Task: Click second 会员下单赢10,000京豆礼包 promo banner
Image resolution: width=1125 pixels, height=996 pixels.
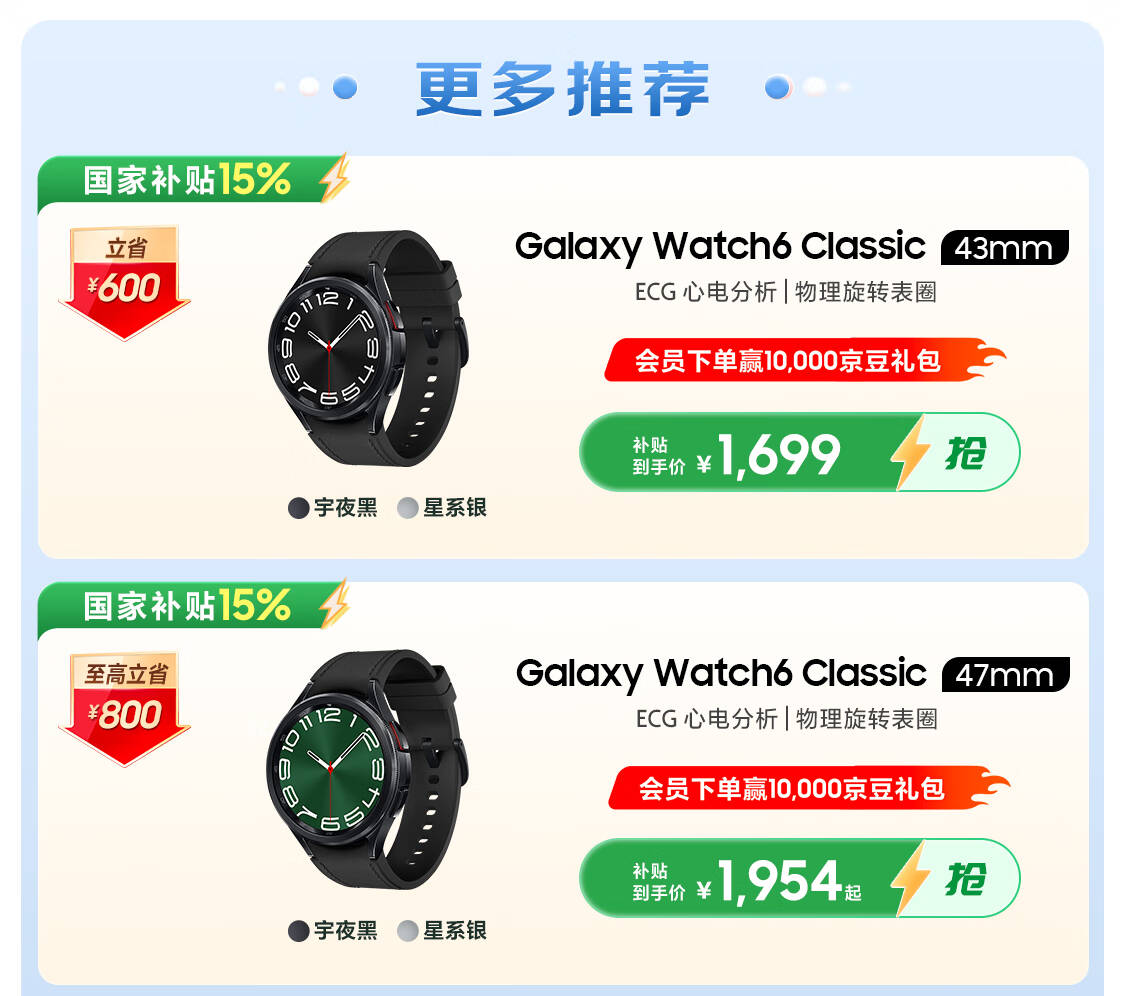Action: (809, 788)
